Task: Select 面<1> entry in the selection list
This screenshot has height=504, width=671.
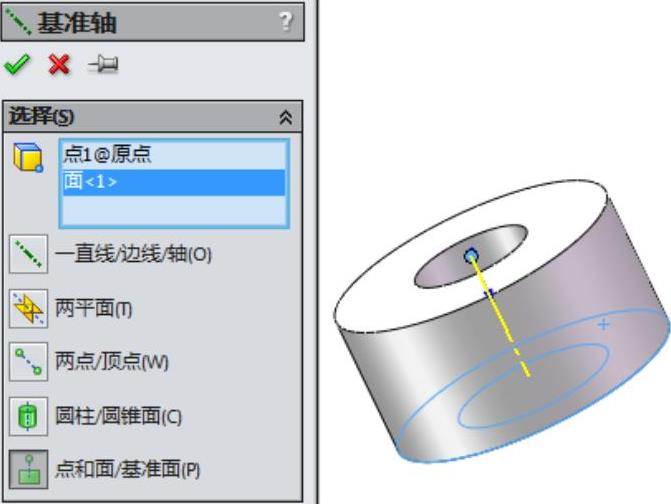Action: coord(174,182)
